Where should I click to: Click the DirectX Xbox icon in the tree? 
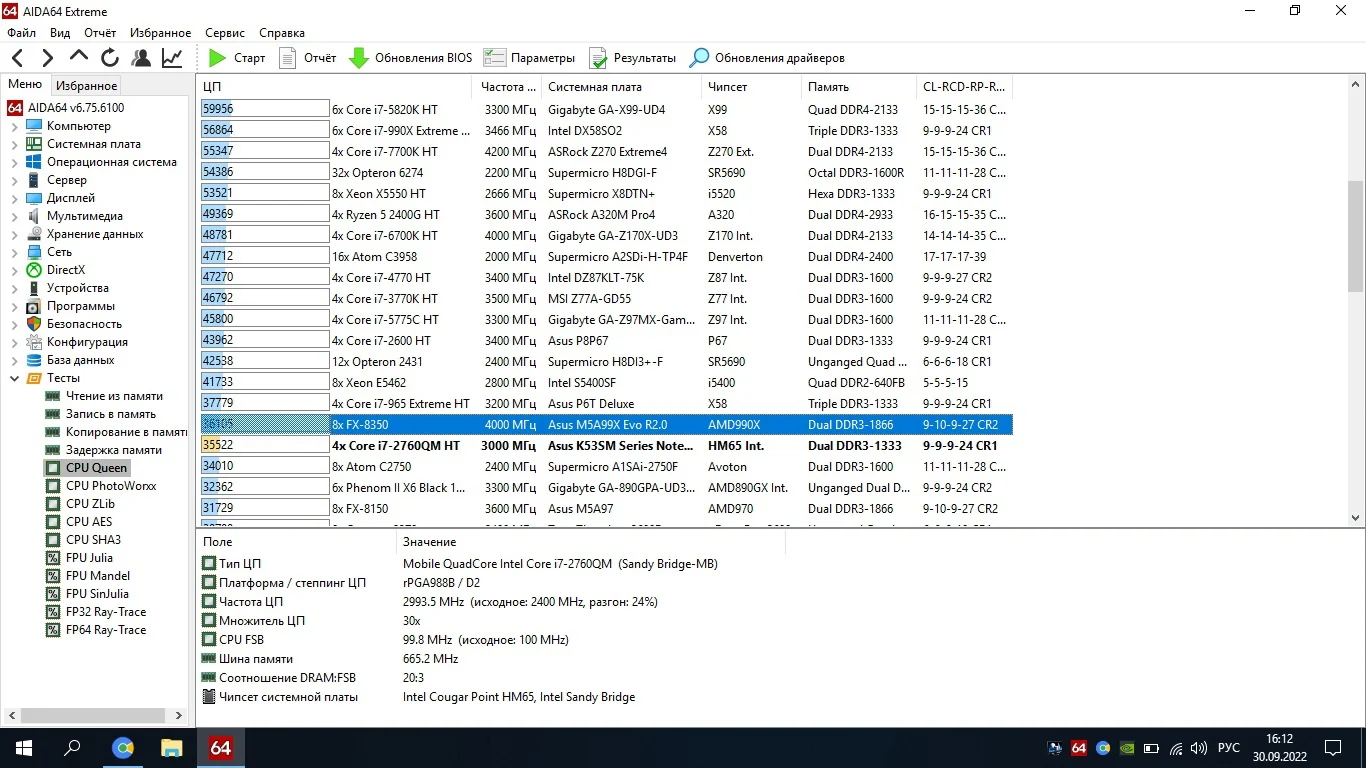35,270
